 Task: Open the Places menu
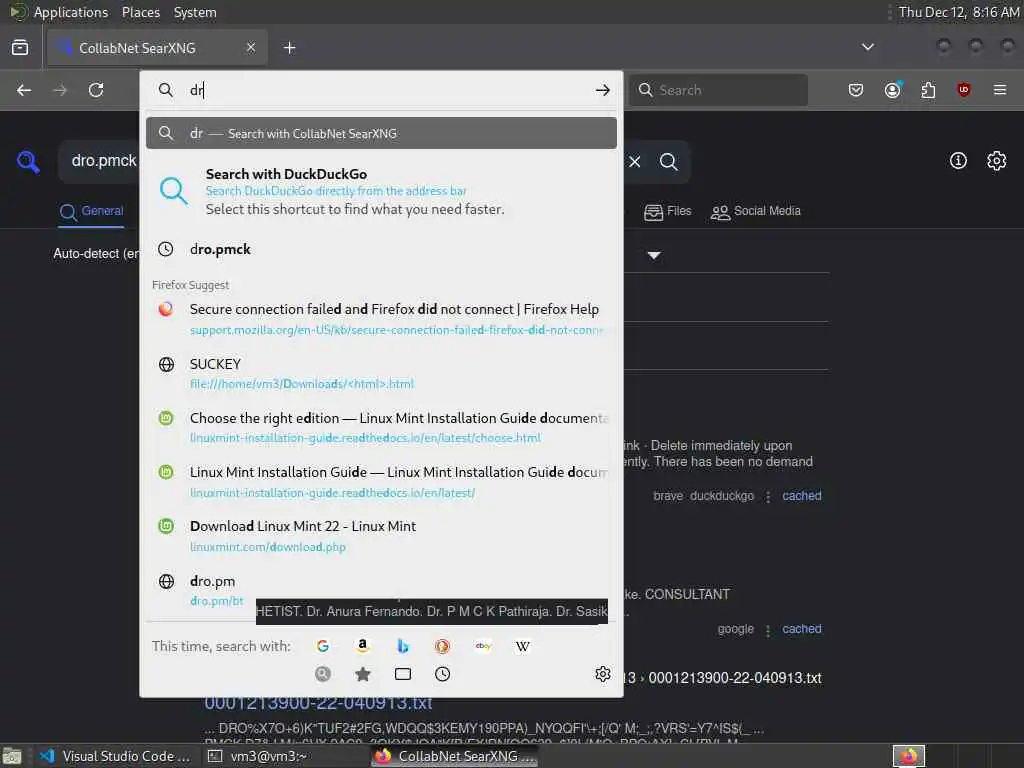(140, 12)
